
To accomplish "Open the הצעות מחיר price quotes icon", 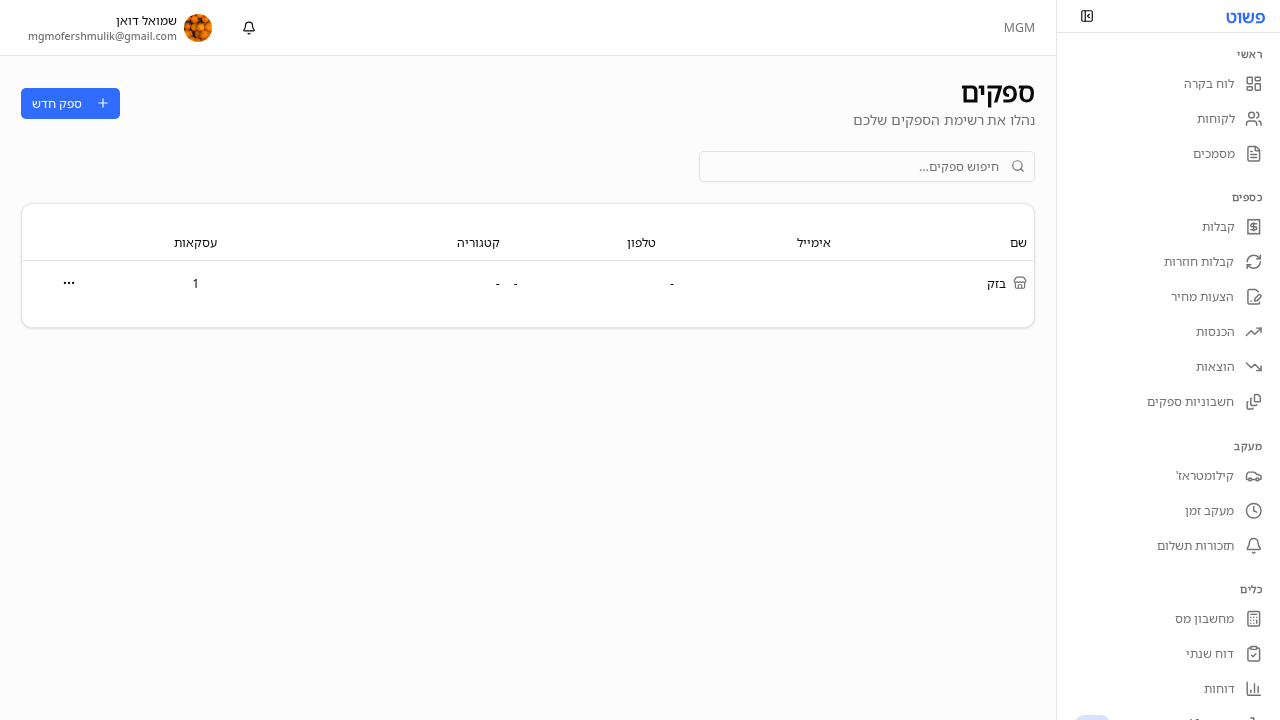I will pyautogui.click(x=1254, y=296).
